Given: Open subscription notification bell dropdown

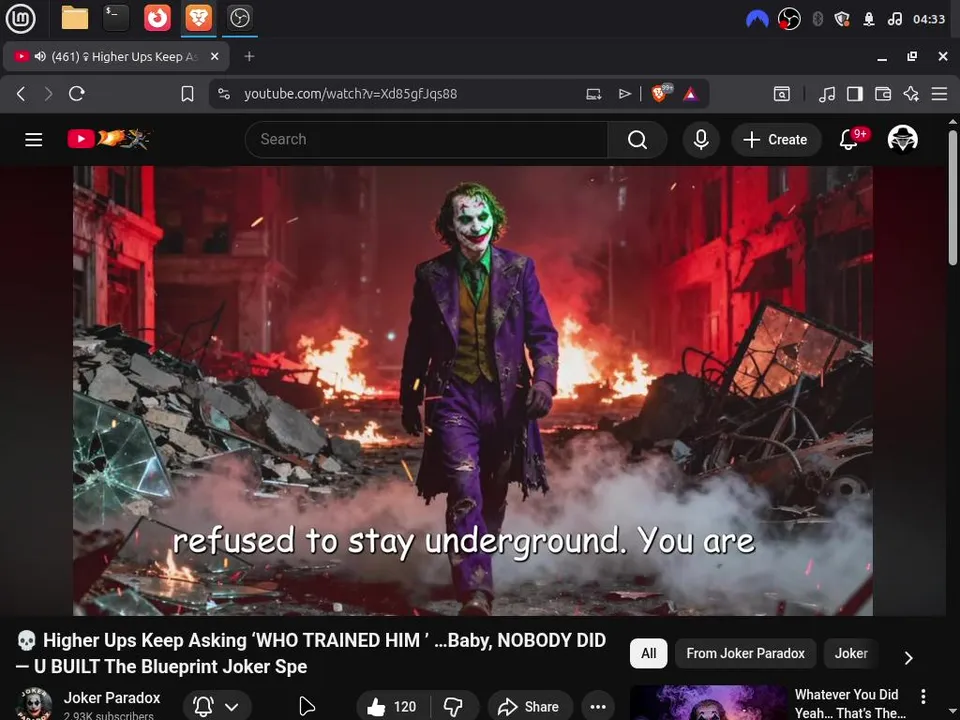Looking at the screenshot, I should 217,706.
